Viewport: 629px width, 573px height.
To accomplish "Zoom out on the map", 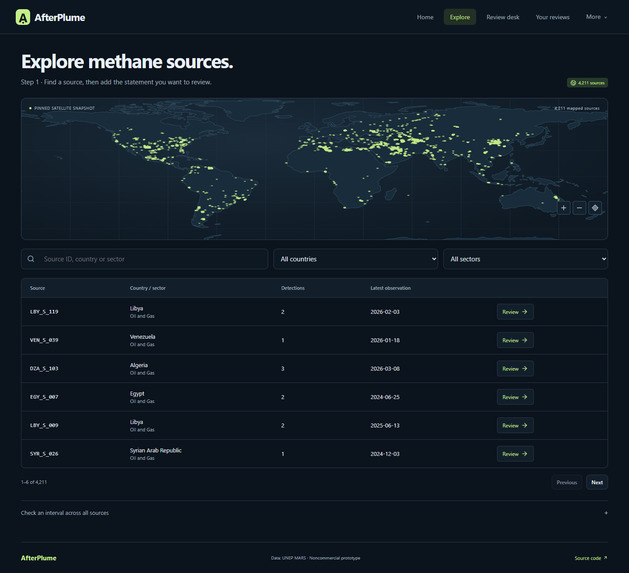I will 579,208.
